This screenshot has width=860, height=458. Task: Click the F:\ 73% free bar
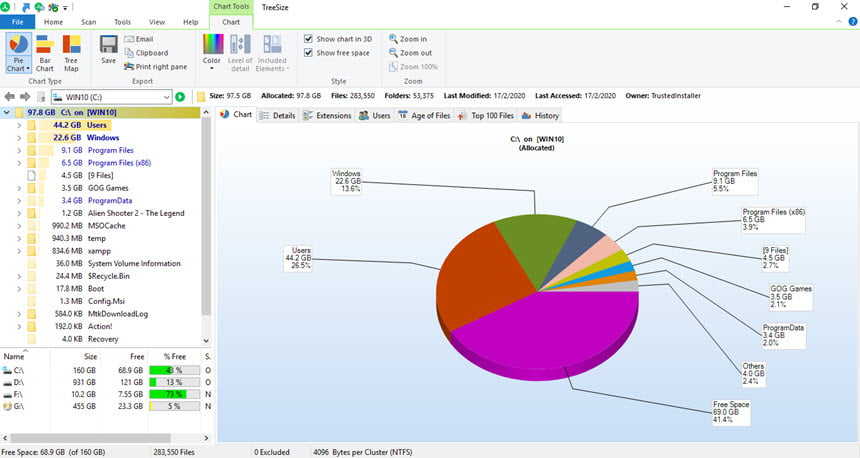click(x=174, y=394)
